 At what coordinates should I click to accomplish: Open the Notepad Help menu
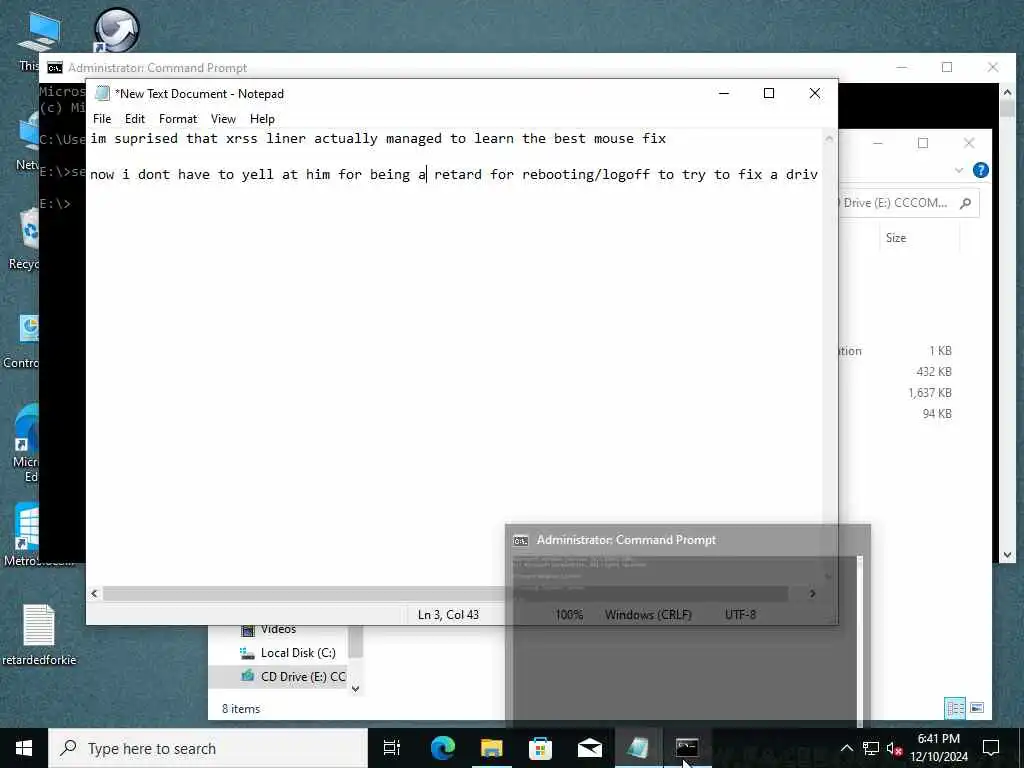pyautogui.click(x=262, y=119)
